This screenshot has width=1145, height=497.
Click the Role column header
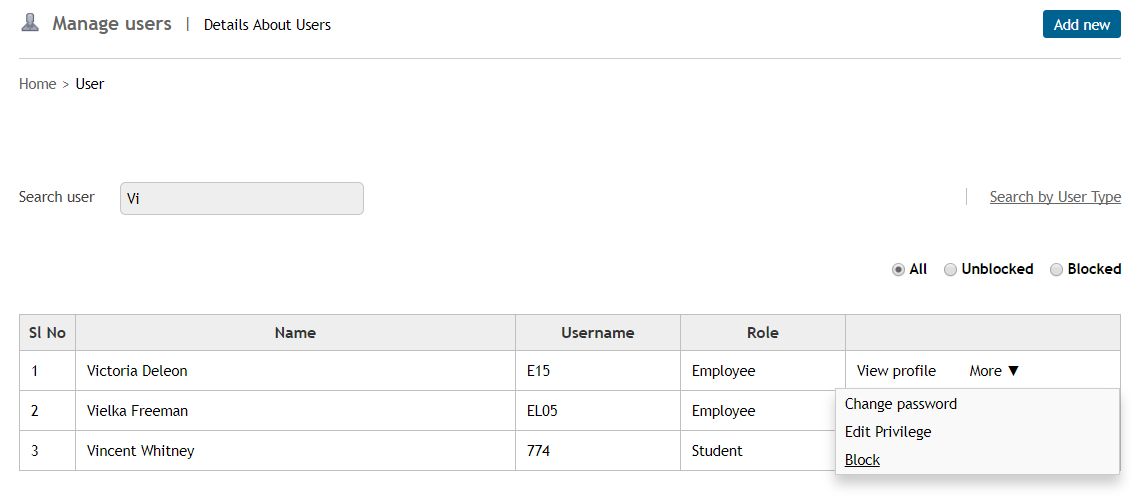coord(762,333)
